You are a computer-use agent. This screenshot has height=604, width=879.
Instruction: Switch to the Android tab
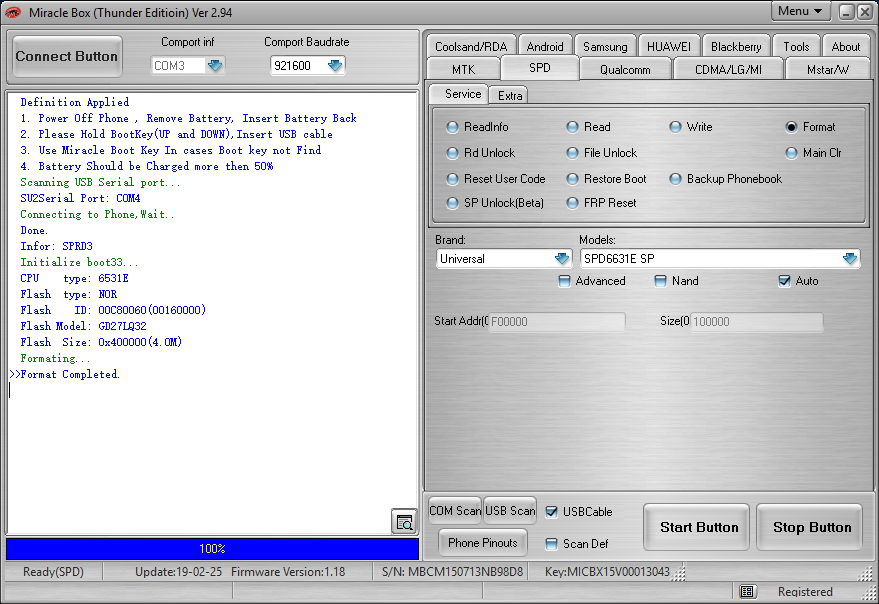coord(545,46)
